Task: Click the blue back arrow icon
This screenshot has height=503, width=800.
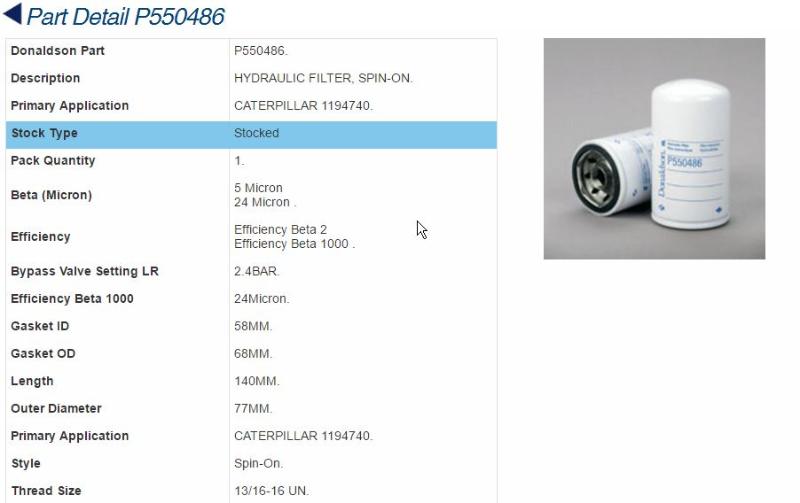Action: click(13, 14)
